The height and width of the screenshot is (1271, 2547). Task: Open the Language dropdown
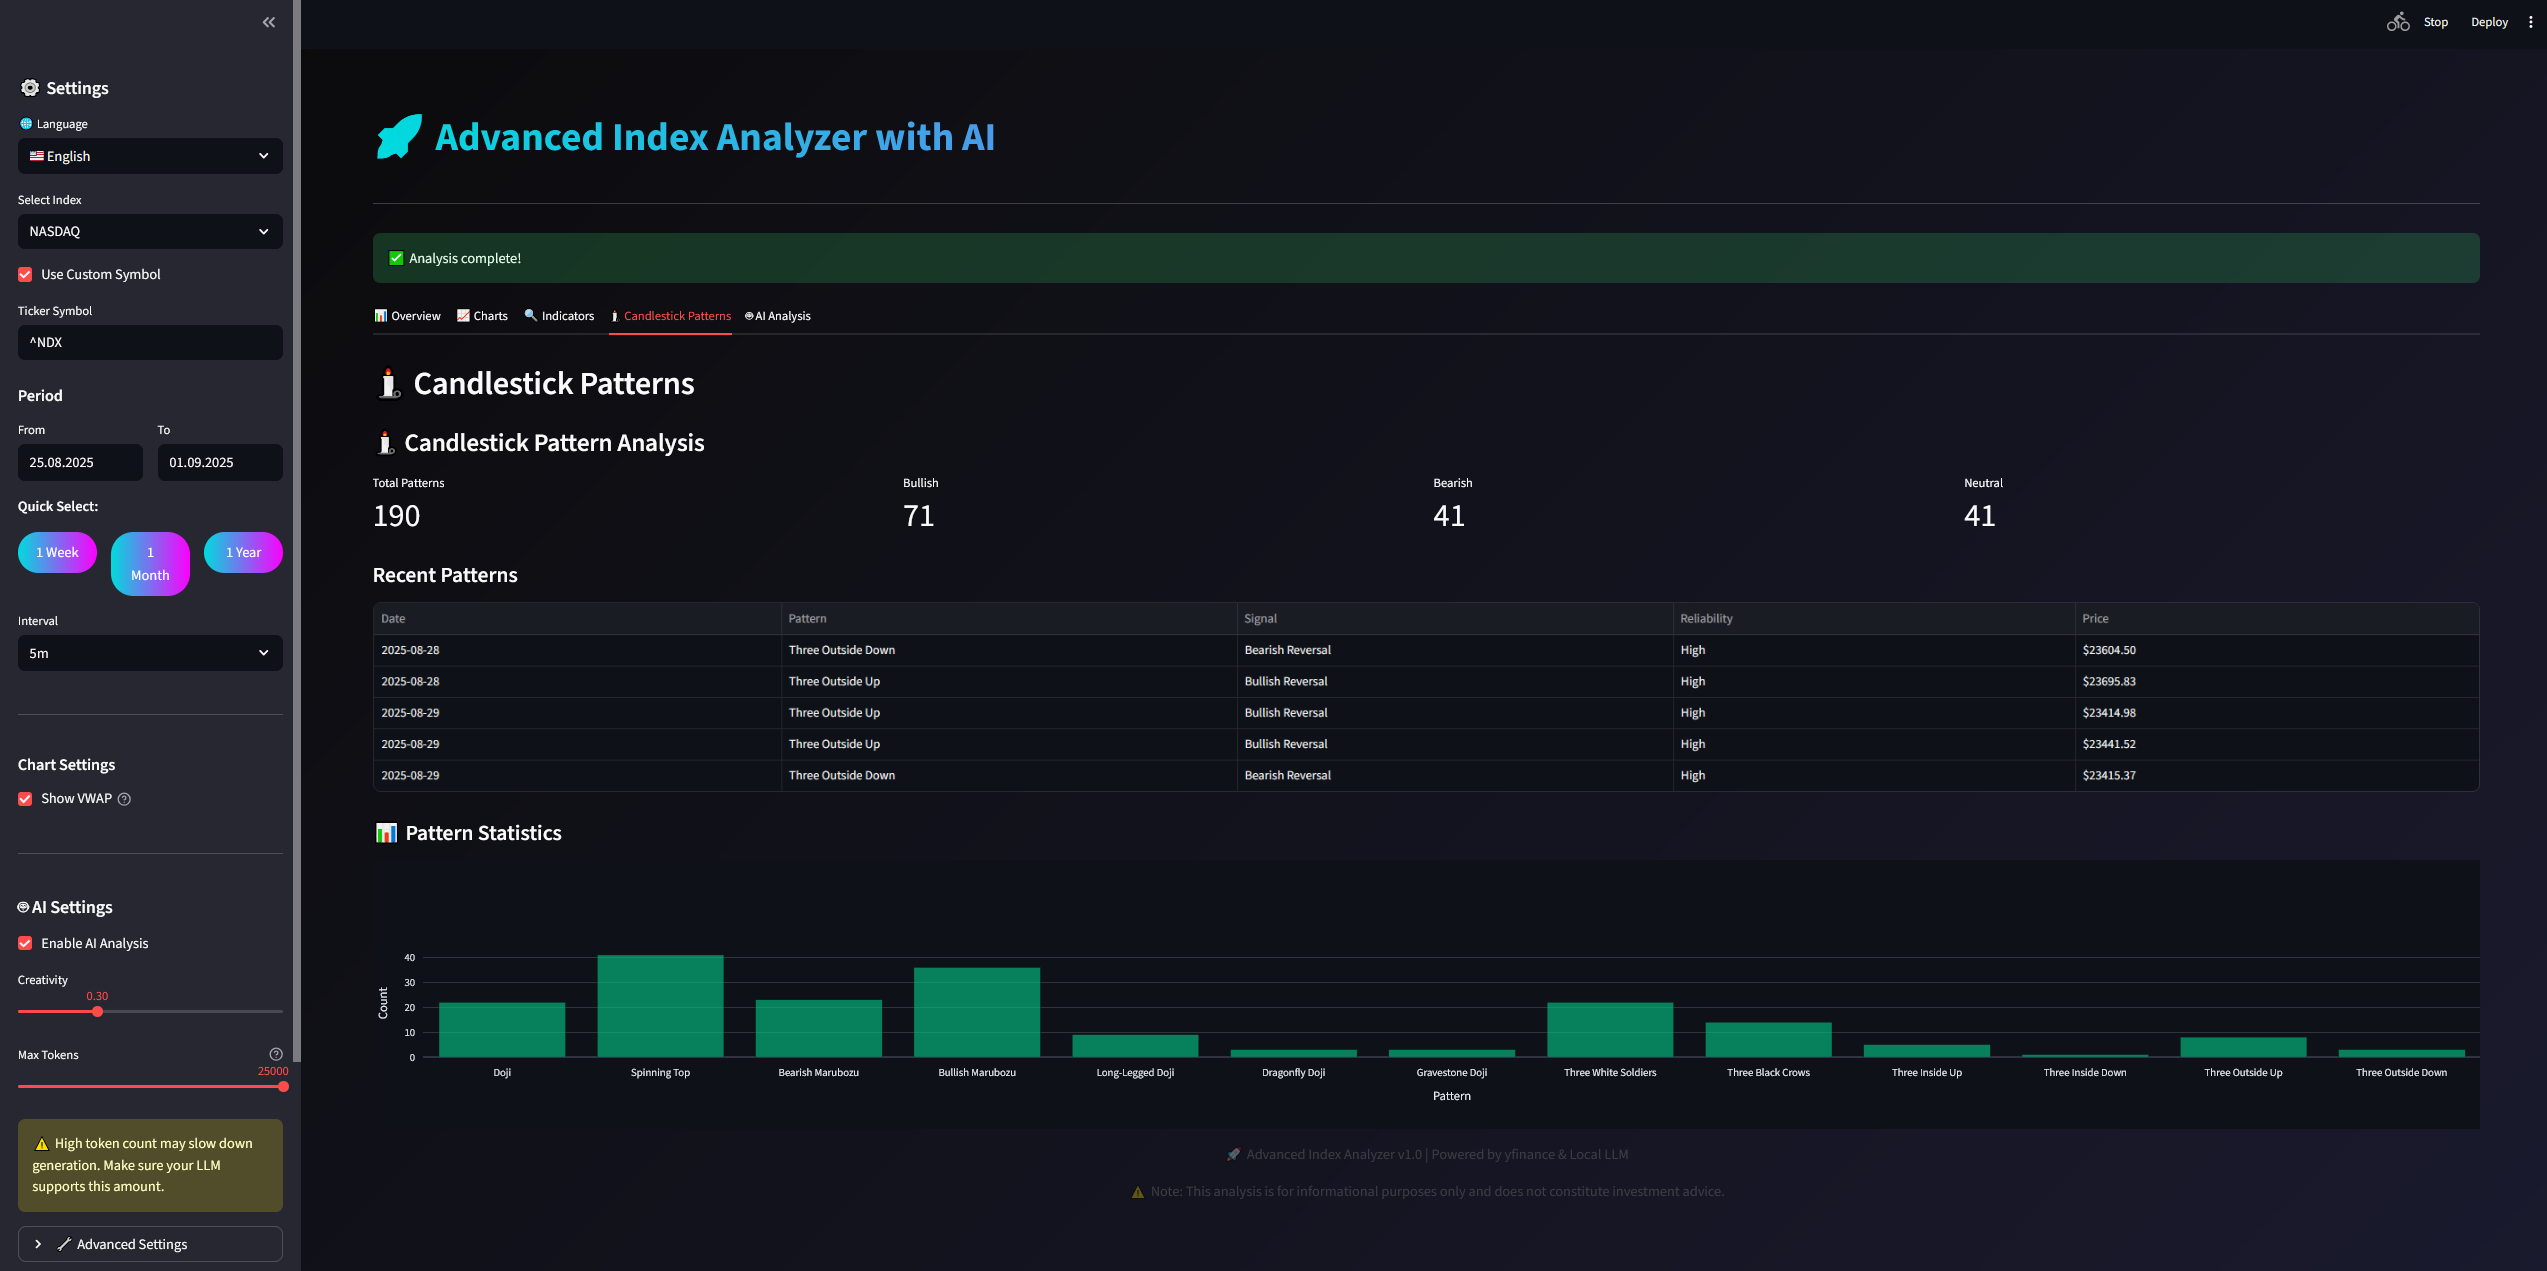click(x=150, y=156)
